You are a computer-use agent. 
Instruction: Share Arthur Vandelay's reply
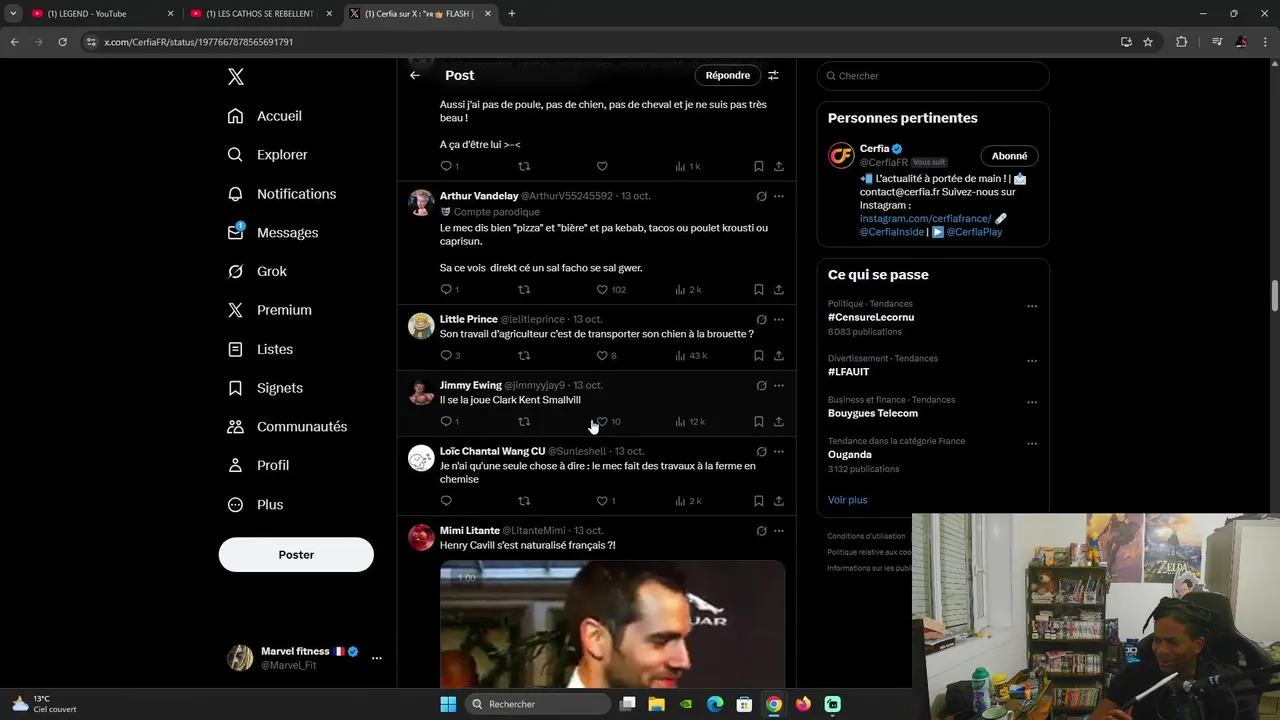click(x=779, y=290)
